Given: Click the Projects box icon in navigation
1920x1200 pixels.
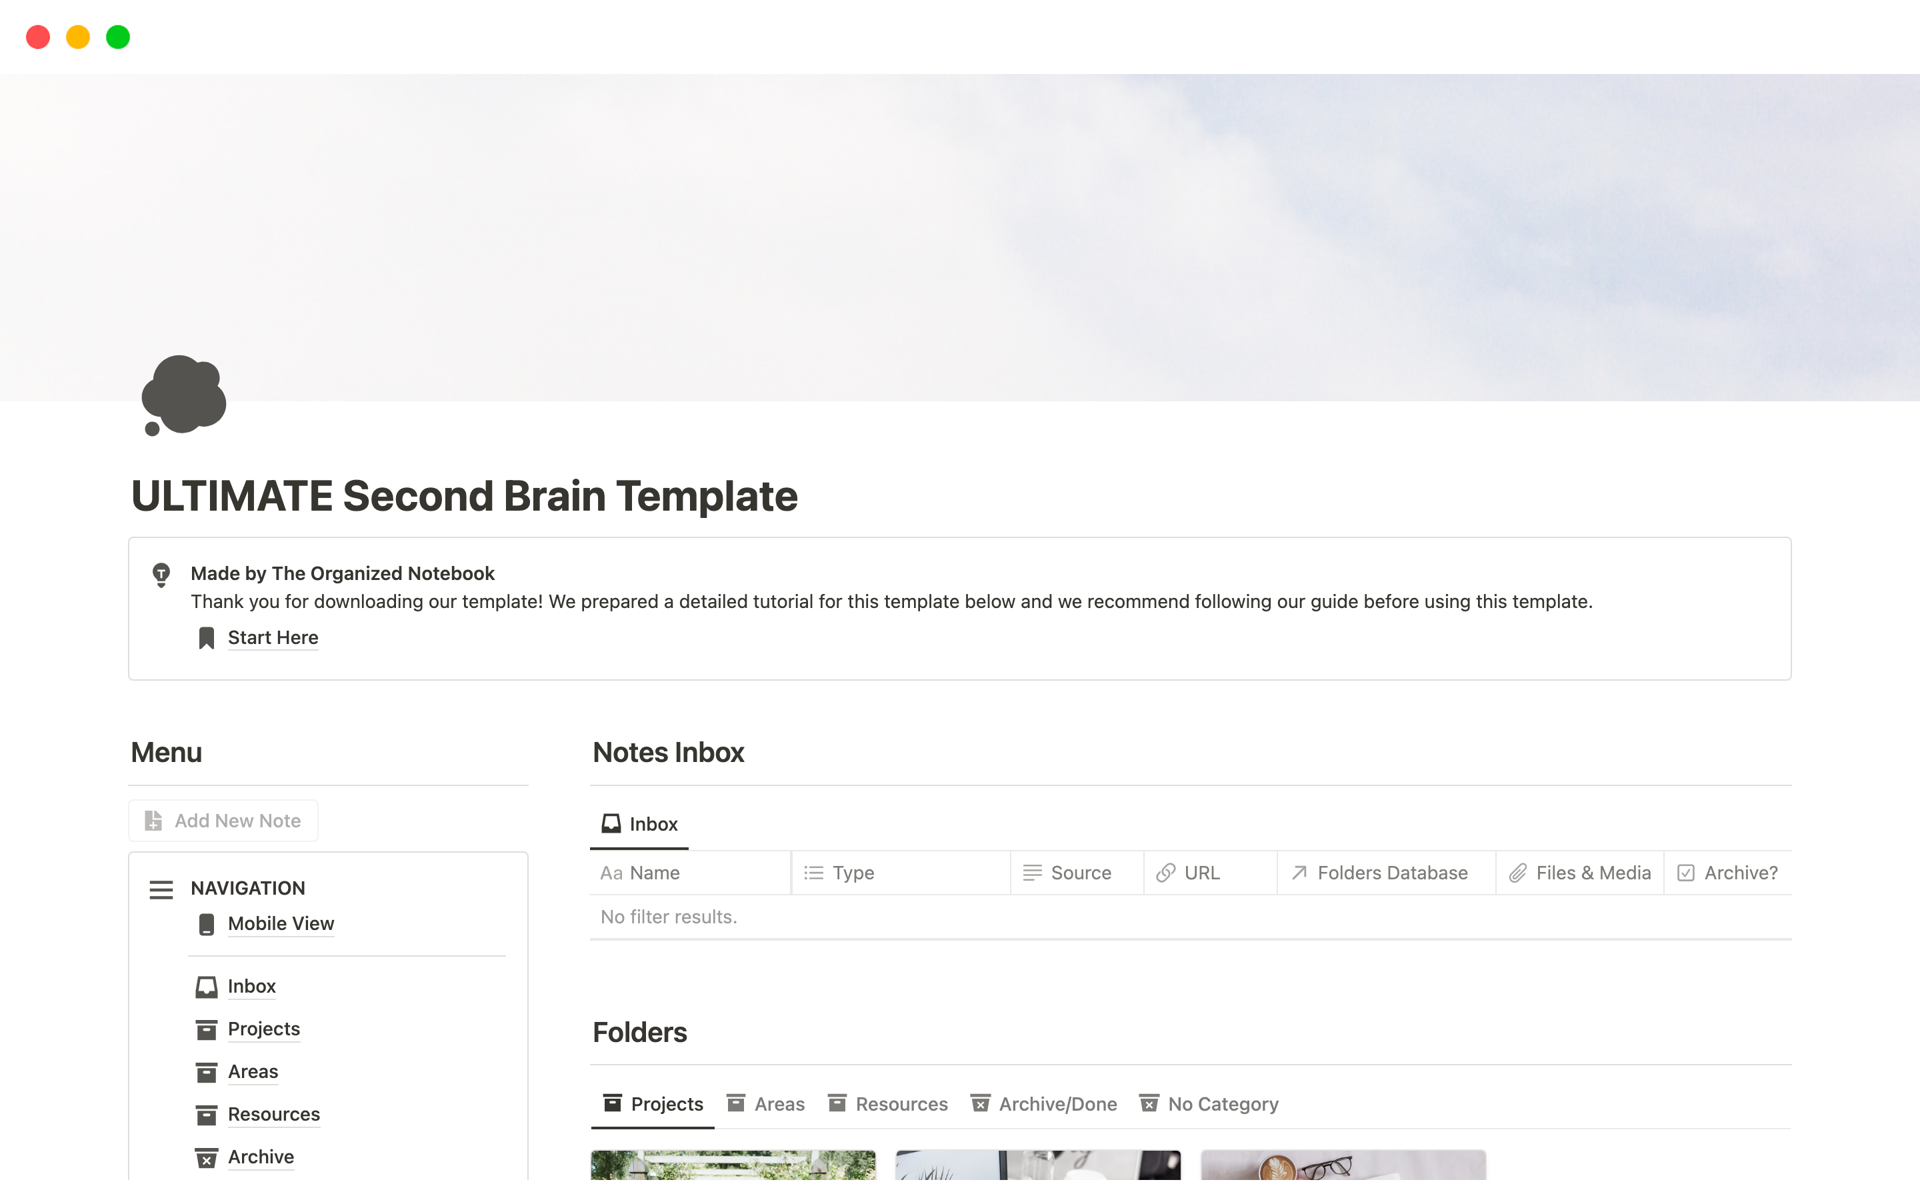Looking at the screenshot, I should [206, 1030].
